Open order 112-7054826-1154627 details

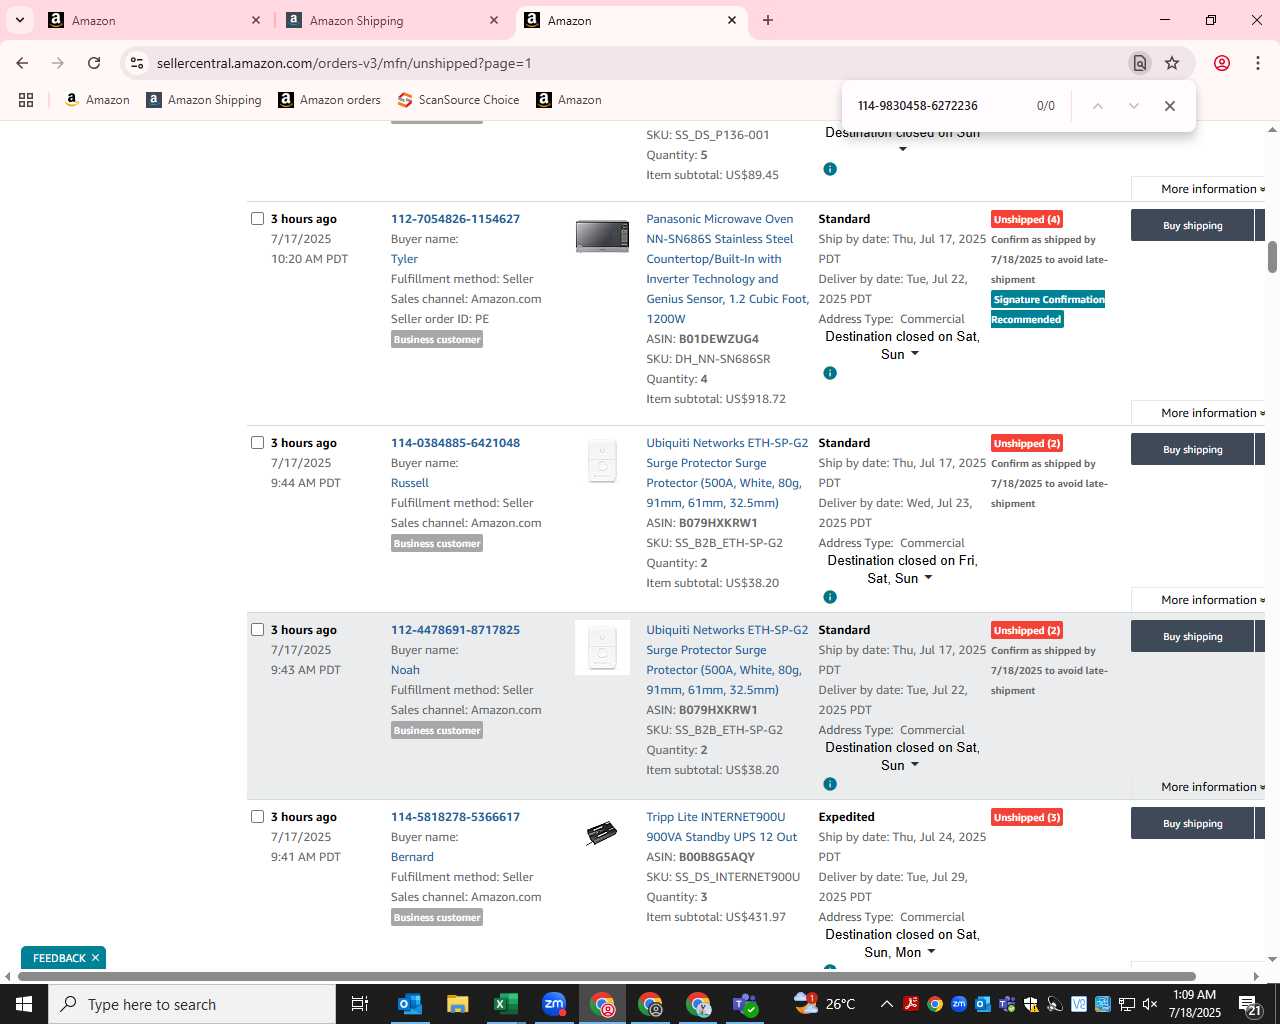point(455,219)
